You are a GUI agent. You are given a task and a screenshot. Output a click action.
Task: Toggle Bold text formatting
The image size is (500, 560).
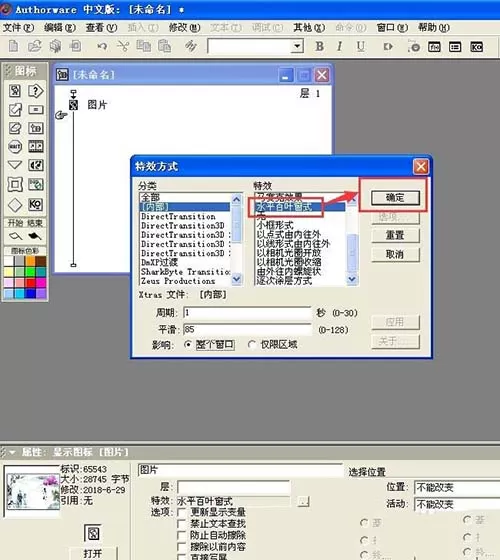pyautogui.click(x=319, y=46)
